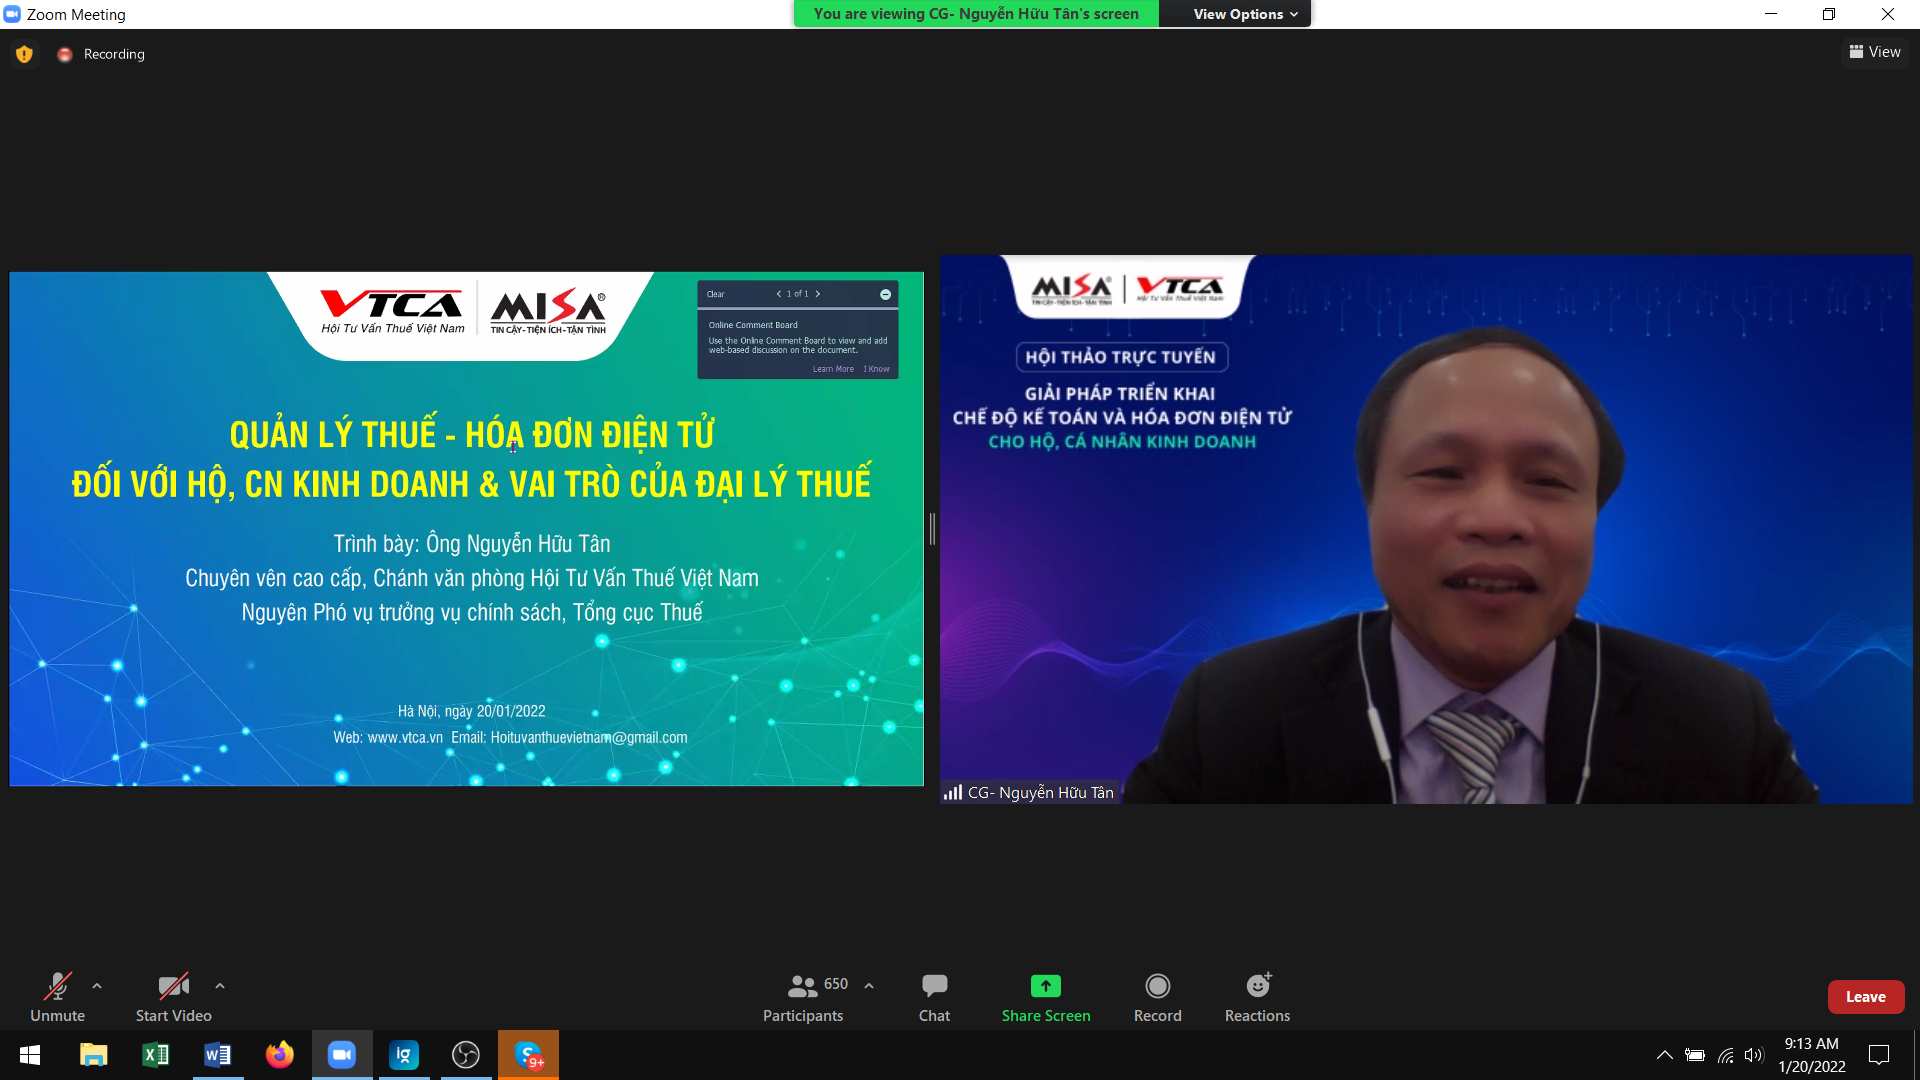The width and height of the screenshot is (1920, 1080).
Task: Open Firefox from the taskbar
Action: [279, 1055]
